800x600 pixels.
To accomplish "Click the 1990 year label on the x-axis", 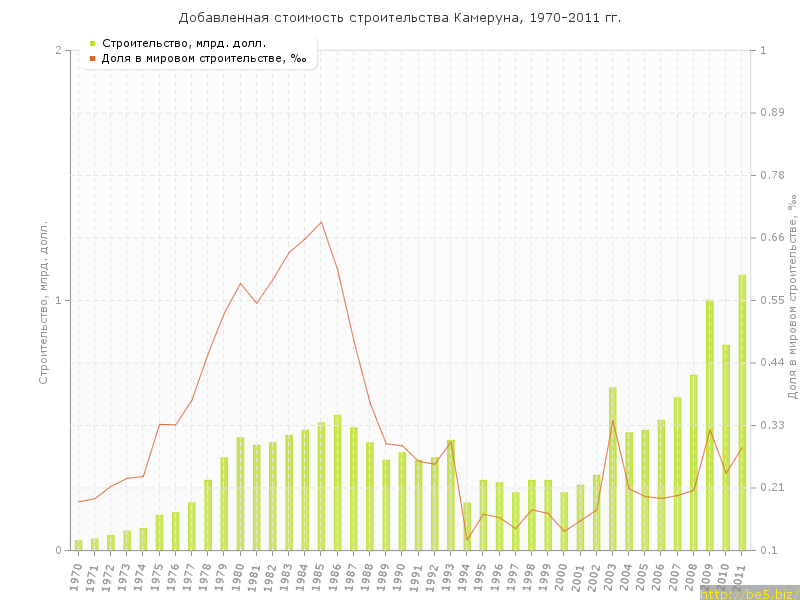I will click(400, 577).
